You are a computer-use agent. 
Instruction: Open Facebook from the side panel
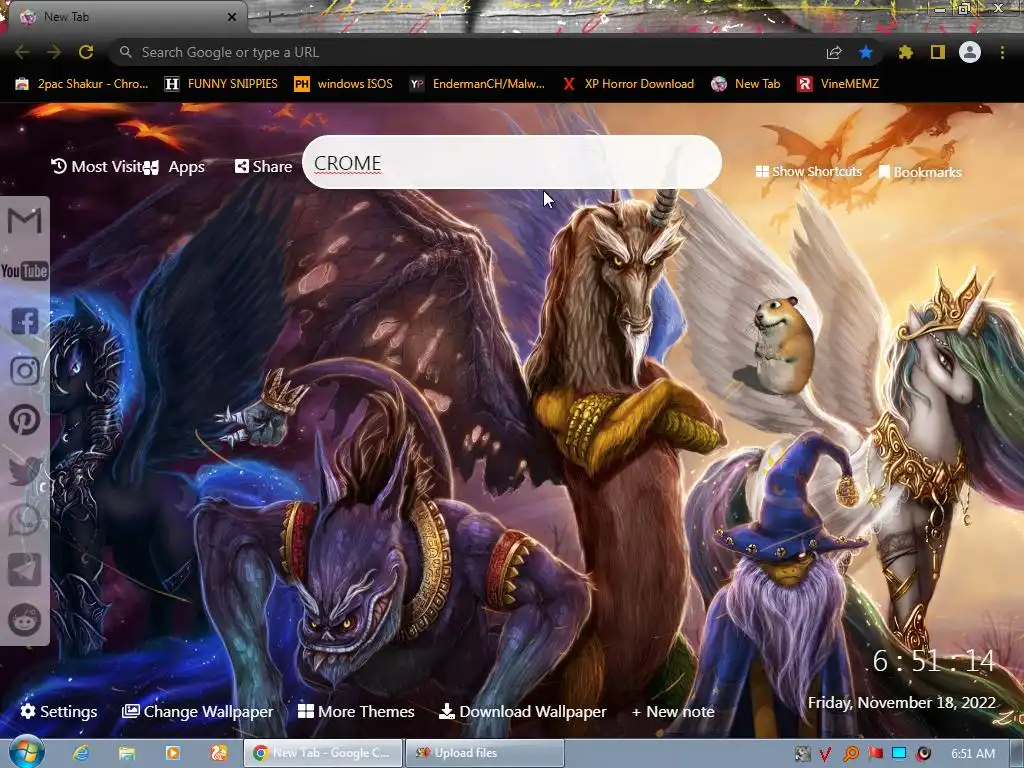pyautogui.click(x=24, y=321)
